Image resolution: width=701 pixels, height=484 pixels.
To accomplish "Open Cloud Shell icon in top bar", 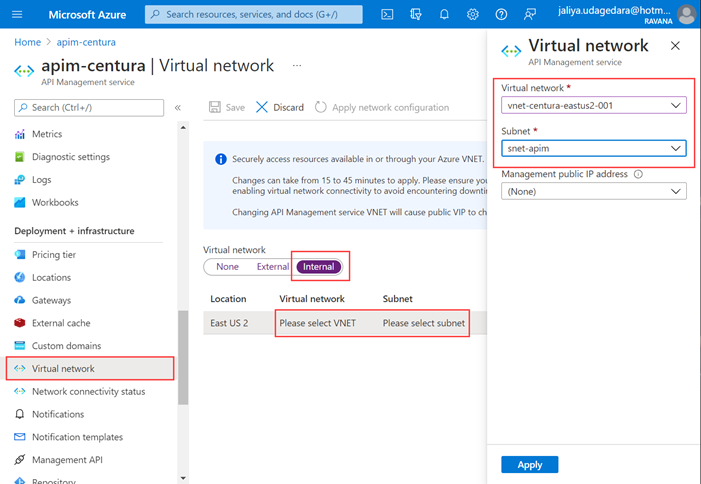I will tap(387, 15).
